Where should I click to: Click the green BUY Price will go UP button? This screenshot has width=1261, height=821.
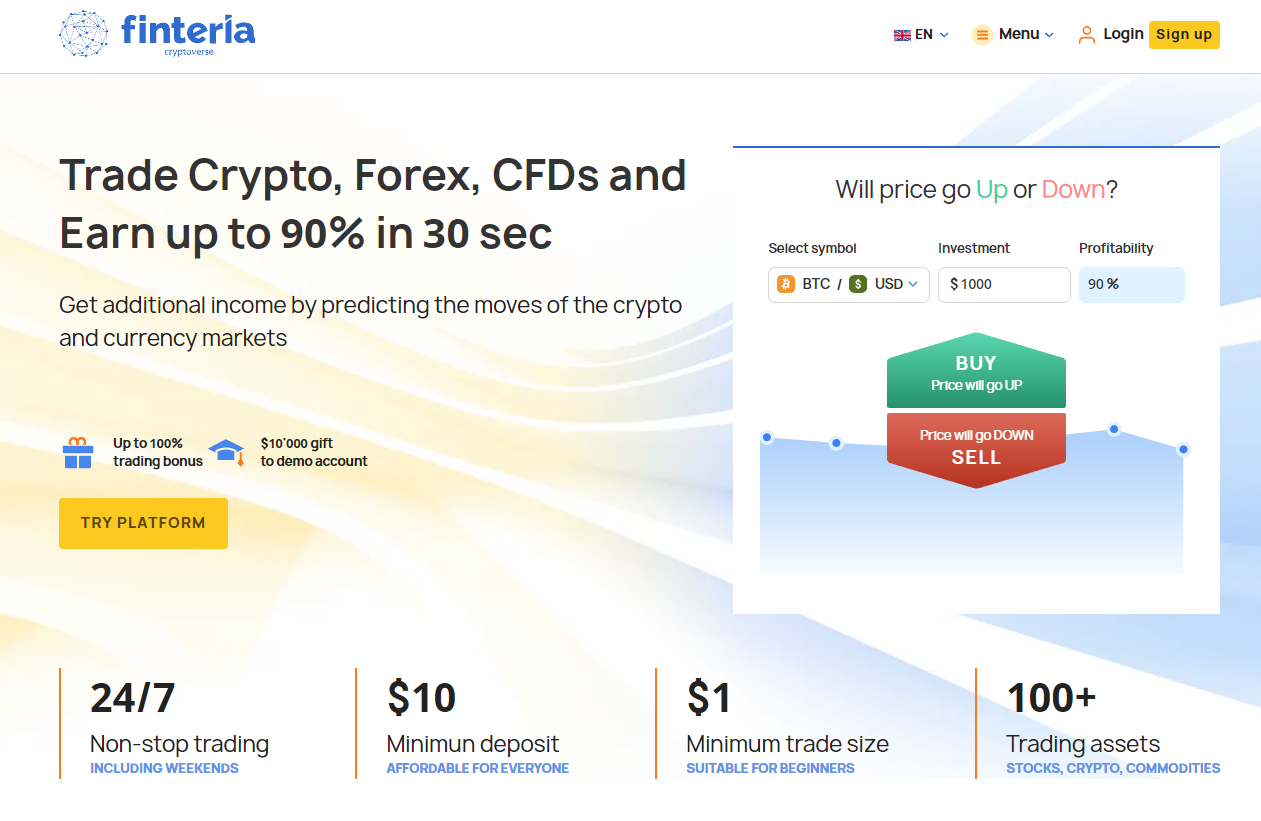(x=976, y=371)
